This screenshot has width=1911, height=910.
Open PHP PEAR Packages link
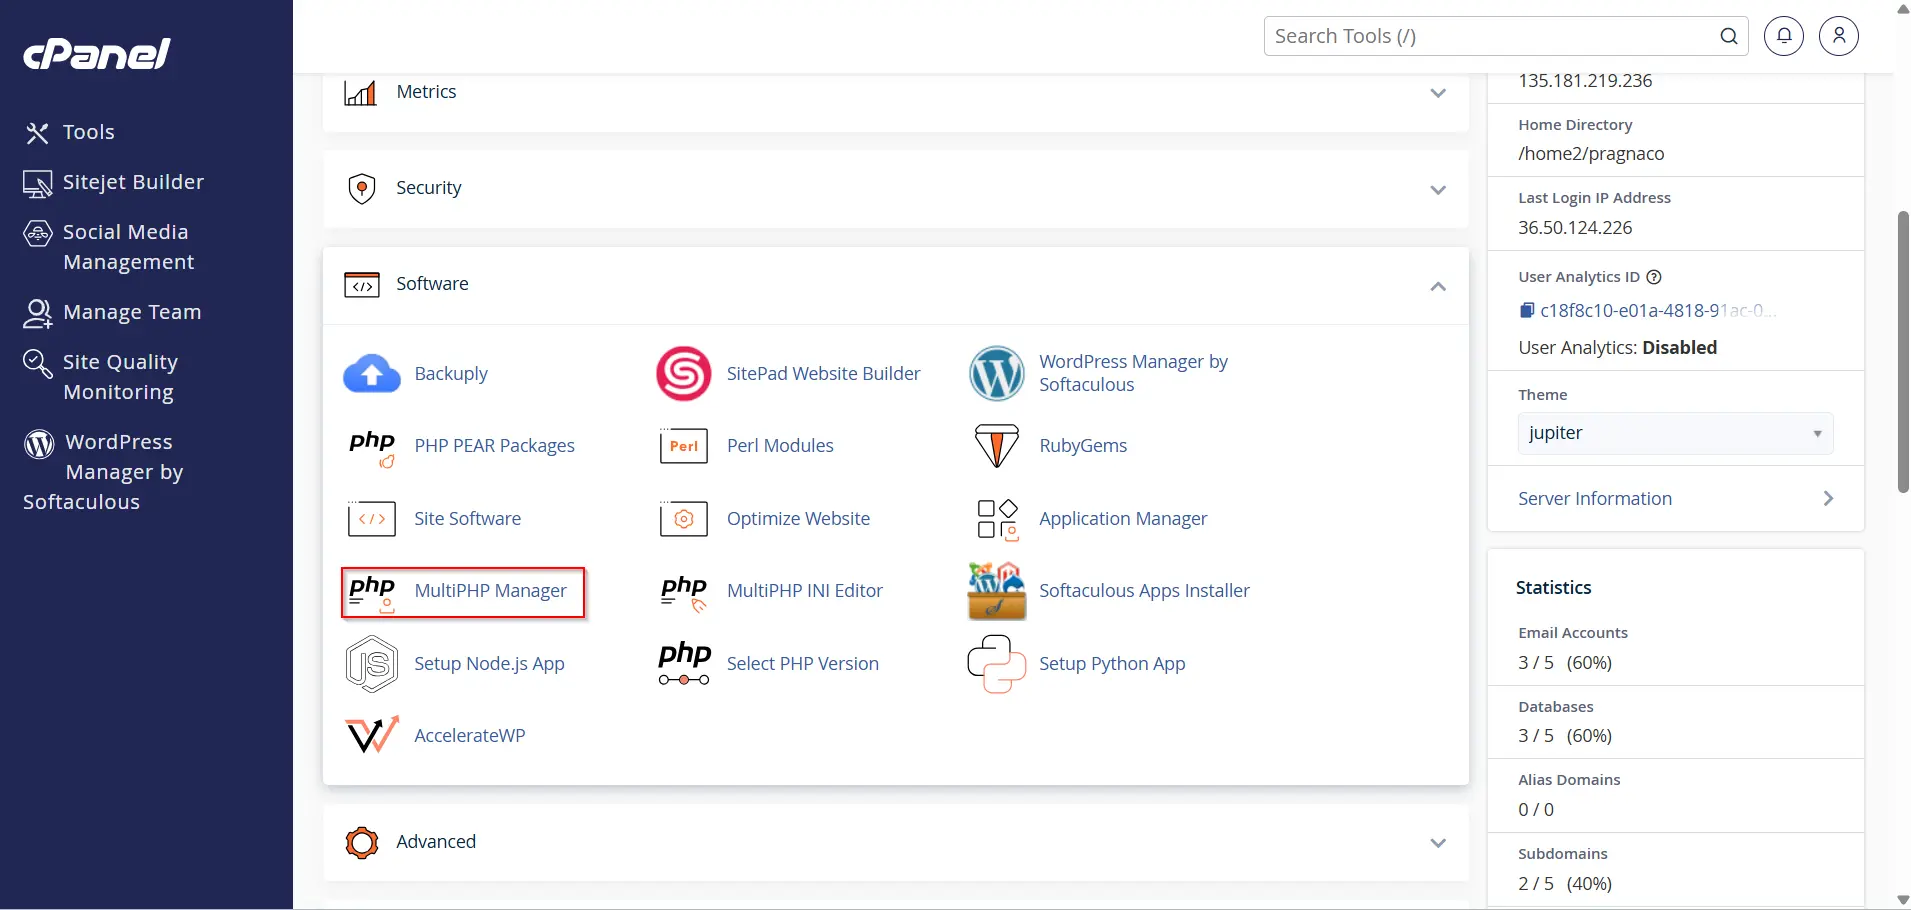(494, 446)
